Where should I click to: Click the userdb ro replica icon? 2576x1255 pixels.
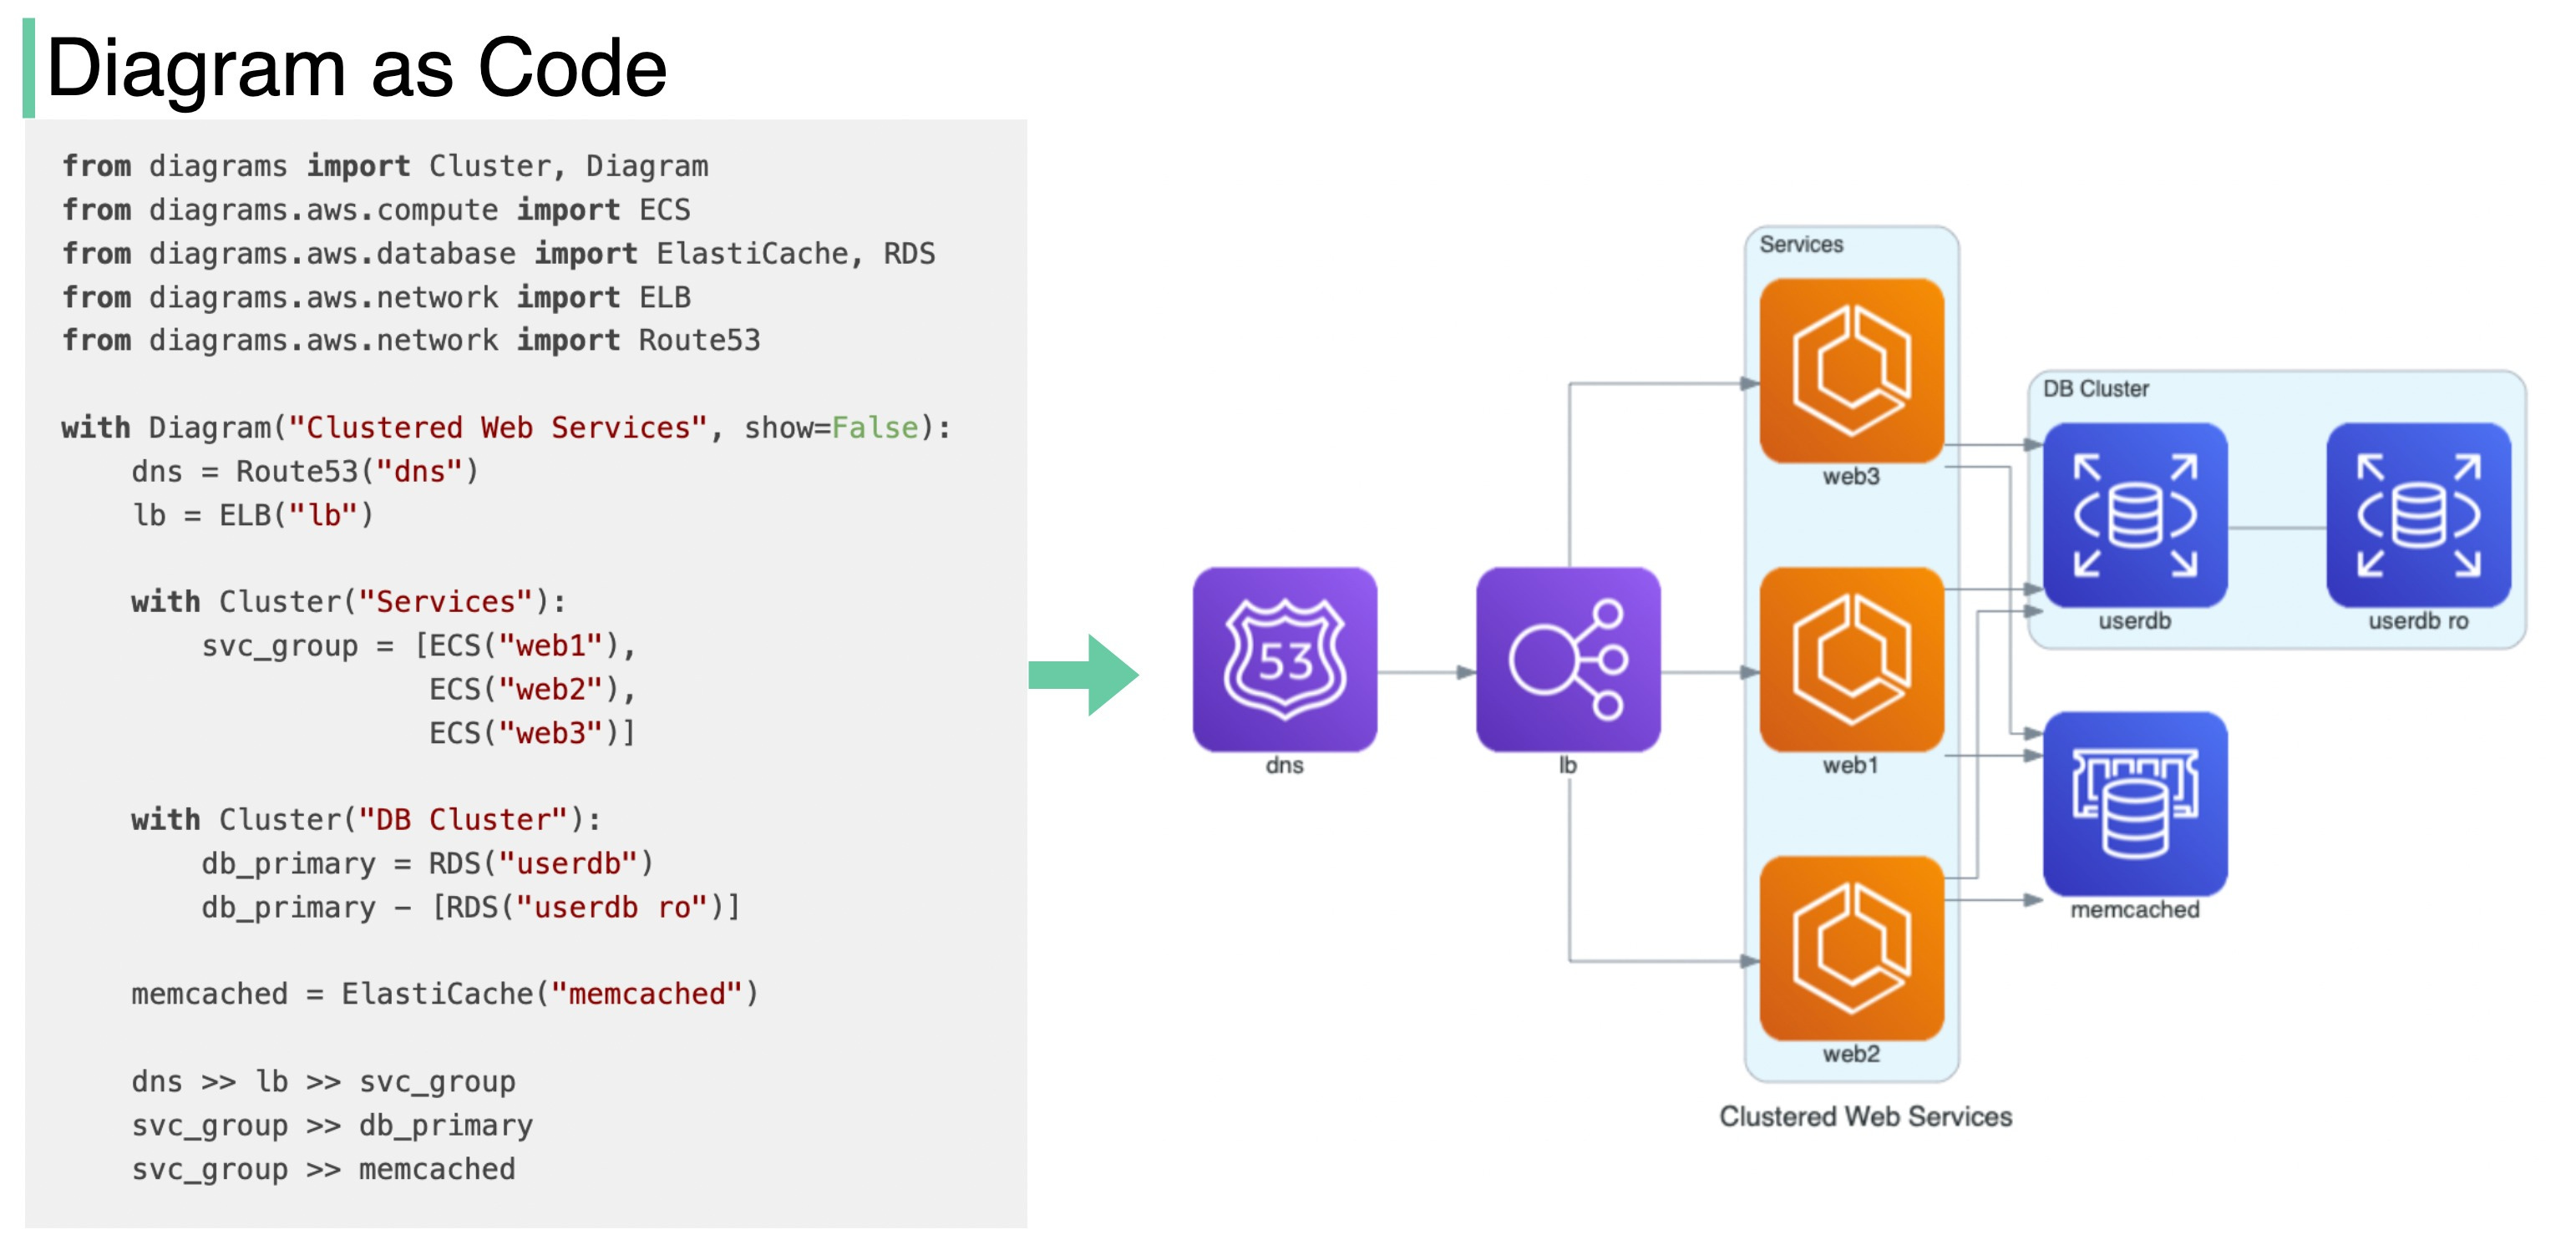[2420, 515]
